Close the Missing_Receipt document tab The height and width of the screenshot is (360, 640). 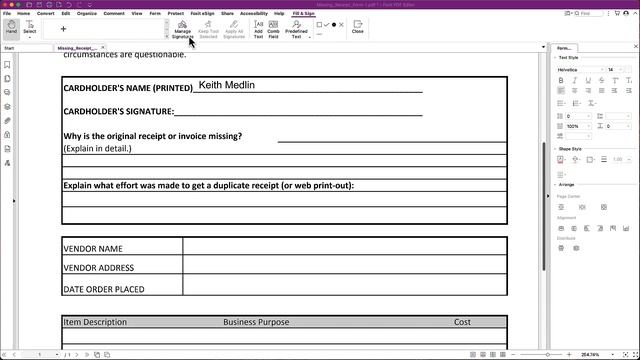[103, 48]
